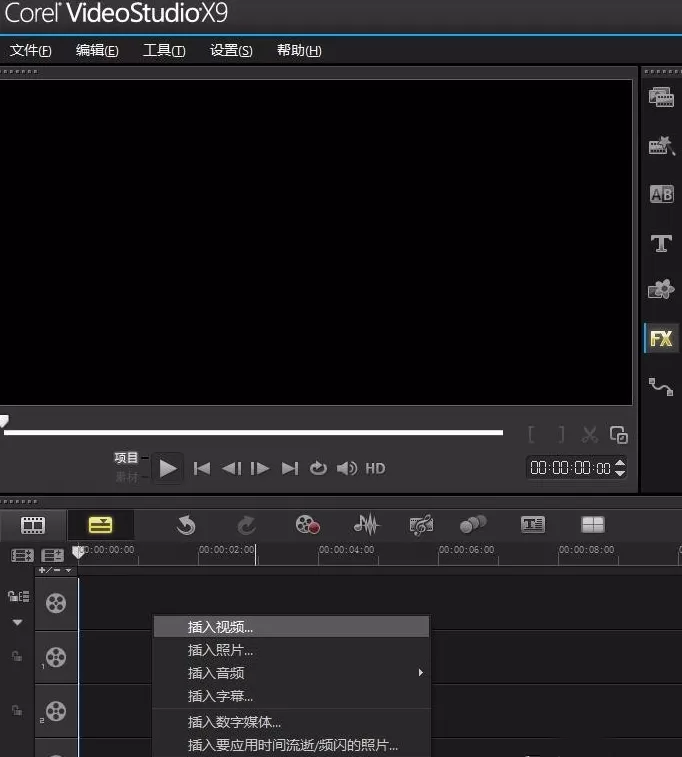Expand the track options down arrow
The height and width of the screenshot is (757, 682).
pyautogui.click(x=17, y=622)
